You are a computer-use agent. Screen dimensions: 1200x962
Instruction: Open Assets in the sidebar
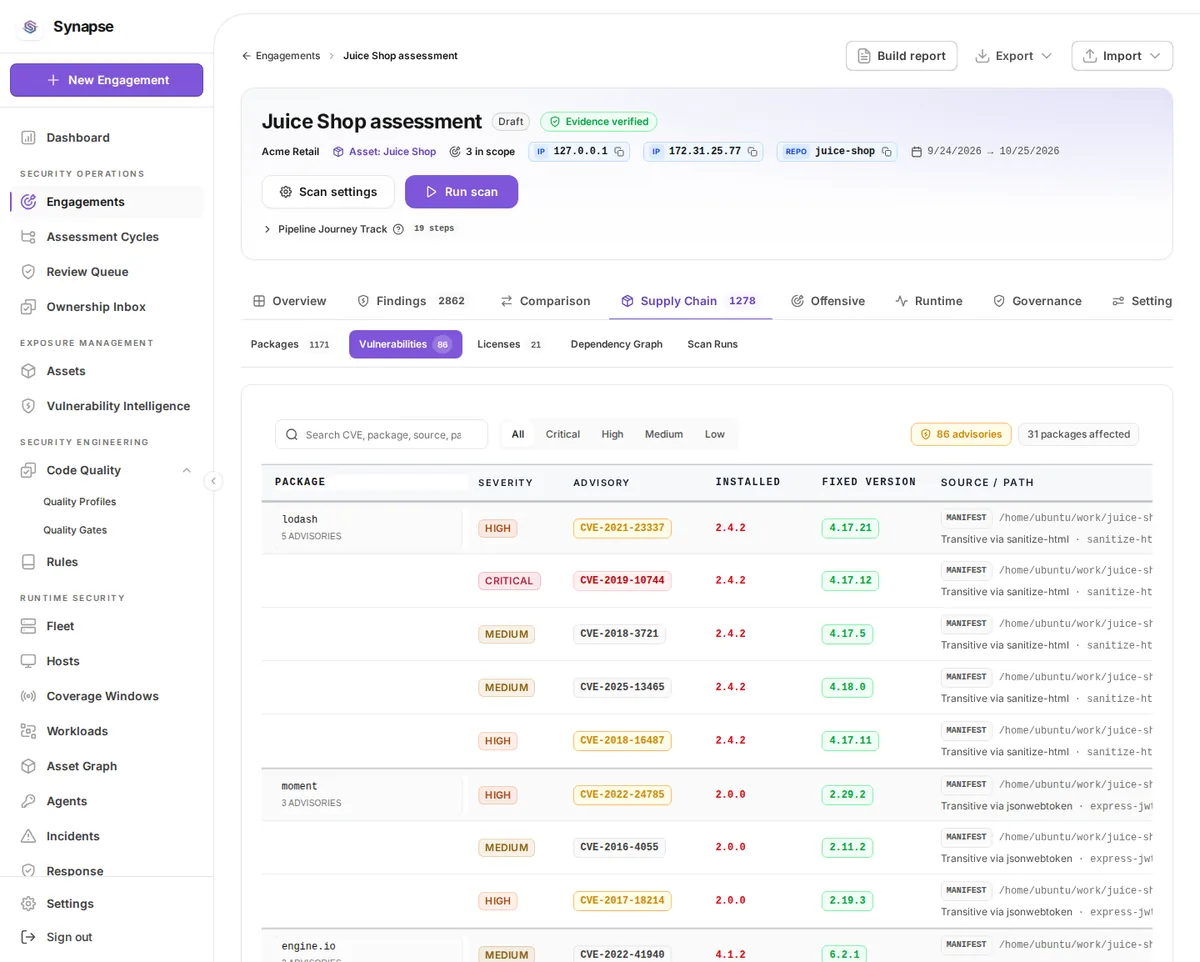(106, 370)
